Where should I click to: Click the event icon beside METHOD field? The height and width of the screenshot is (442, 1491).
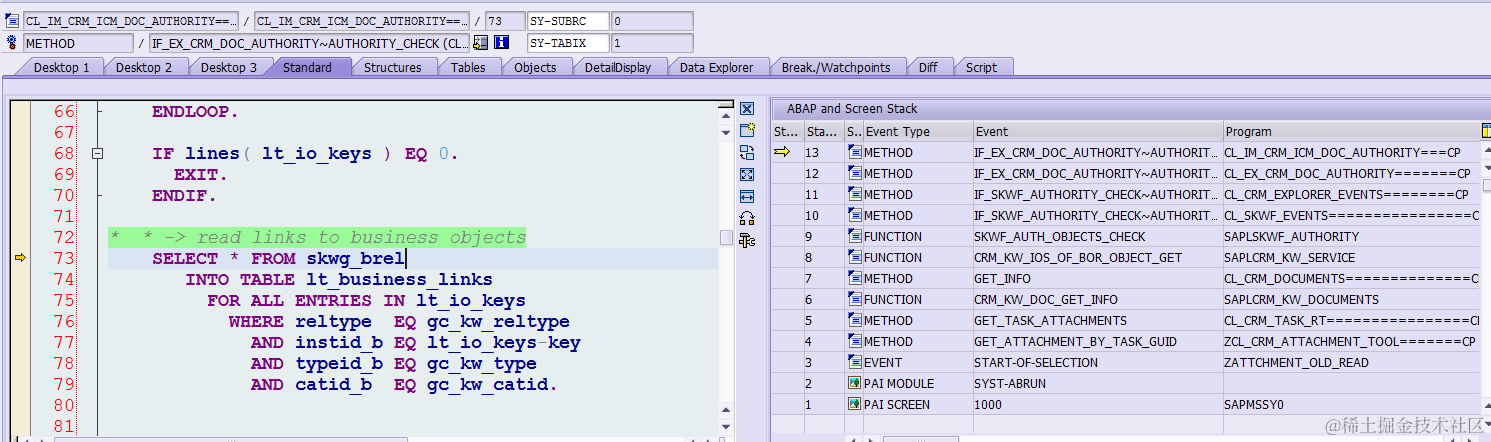pyautogui.click(x=12, y=43)
